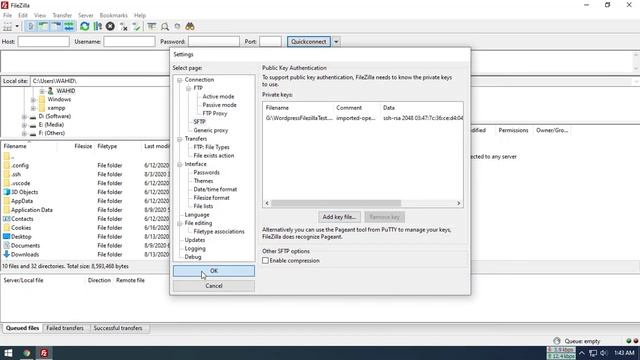Collapse the Transfers settings tree node
The image size is (640, 360).
pyautogui.click(x=180, y=139)
